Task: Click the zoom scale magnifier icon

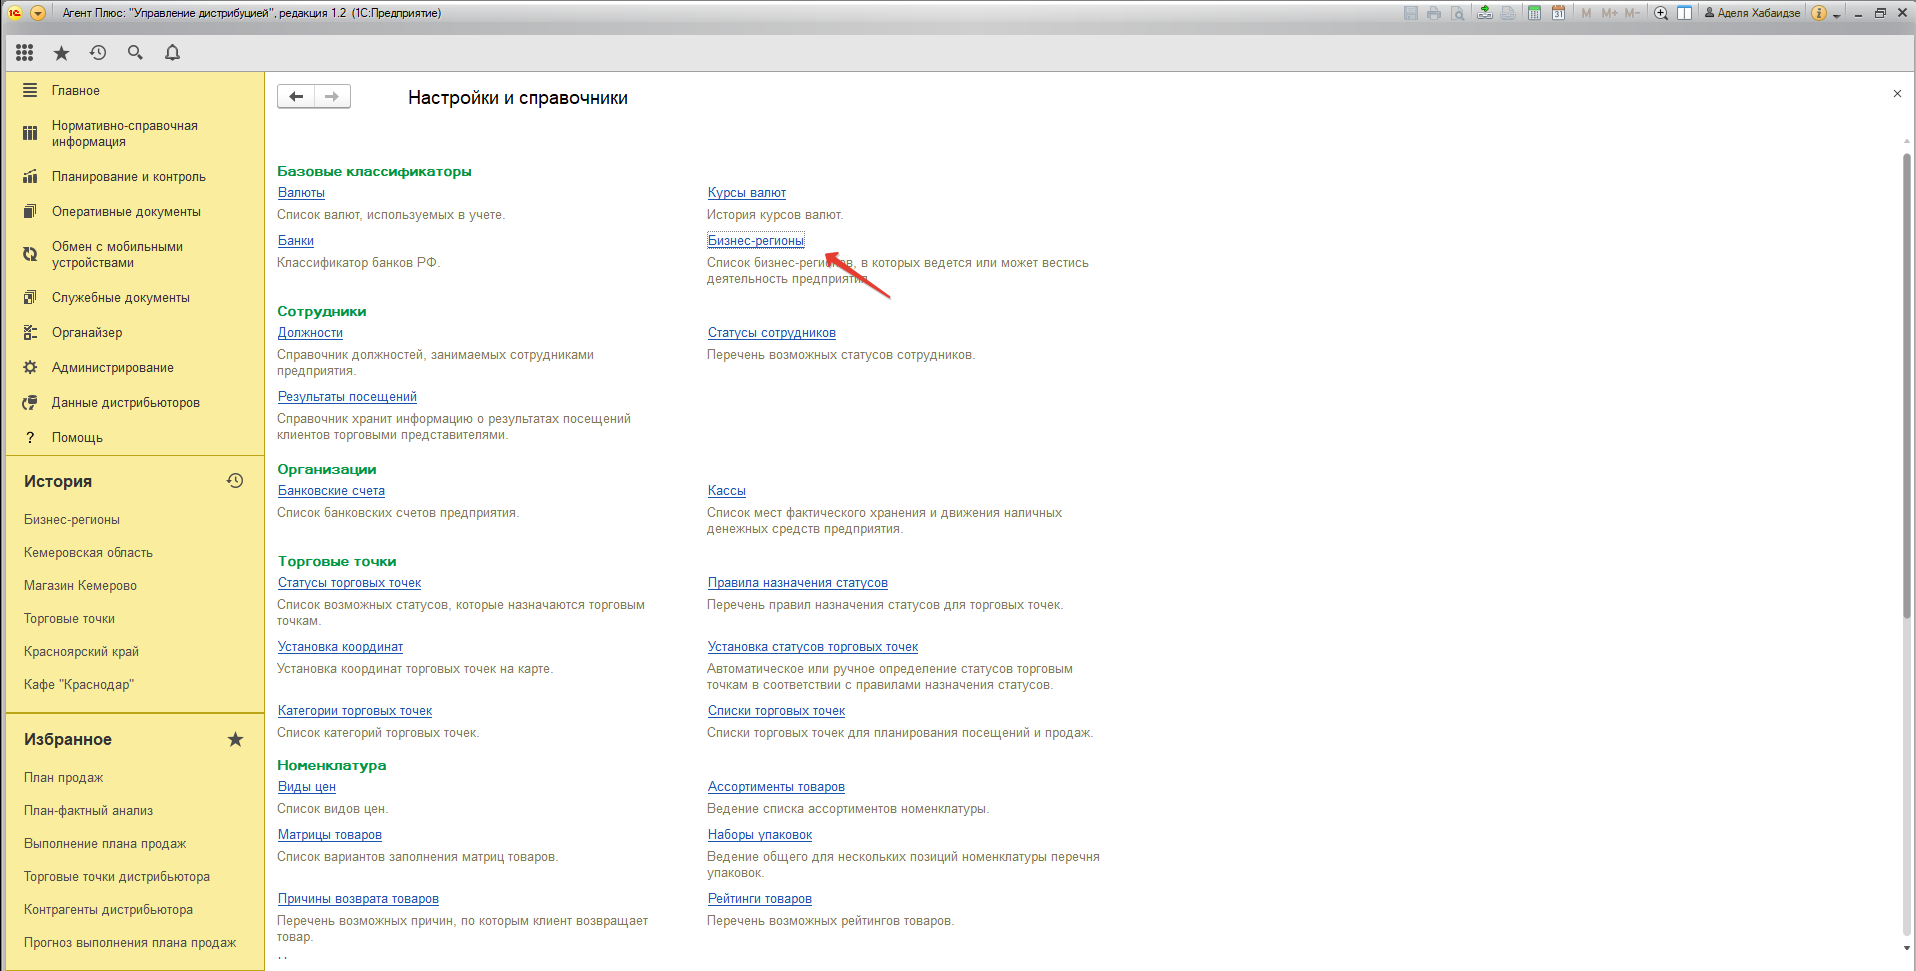Action: (1661, 13)
